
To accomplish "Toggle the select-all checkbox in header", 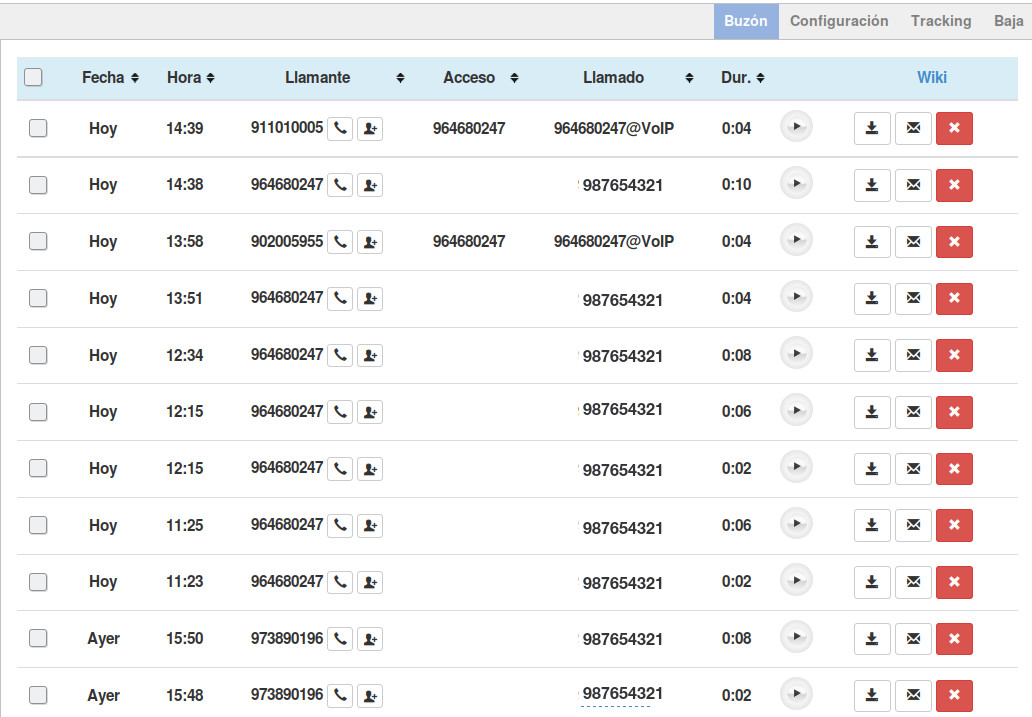I will (x=34, y=77).
